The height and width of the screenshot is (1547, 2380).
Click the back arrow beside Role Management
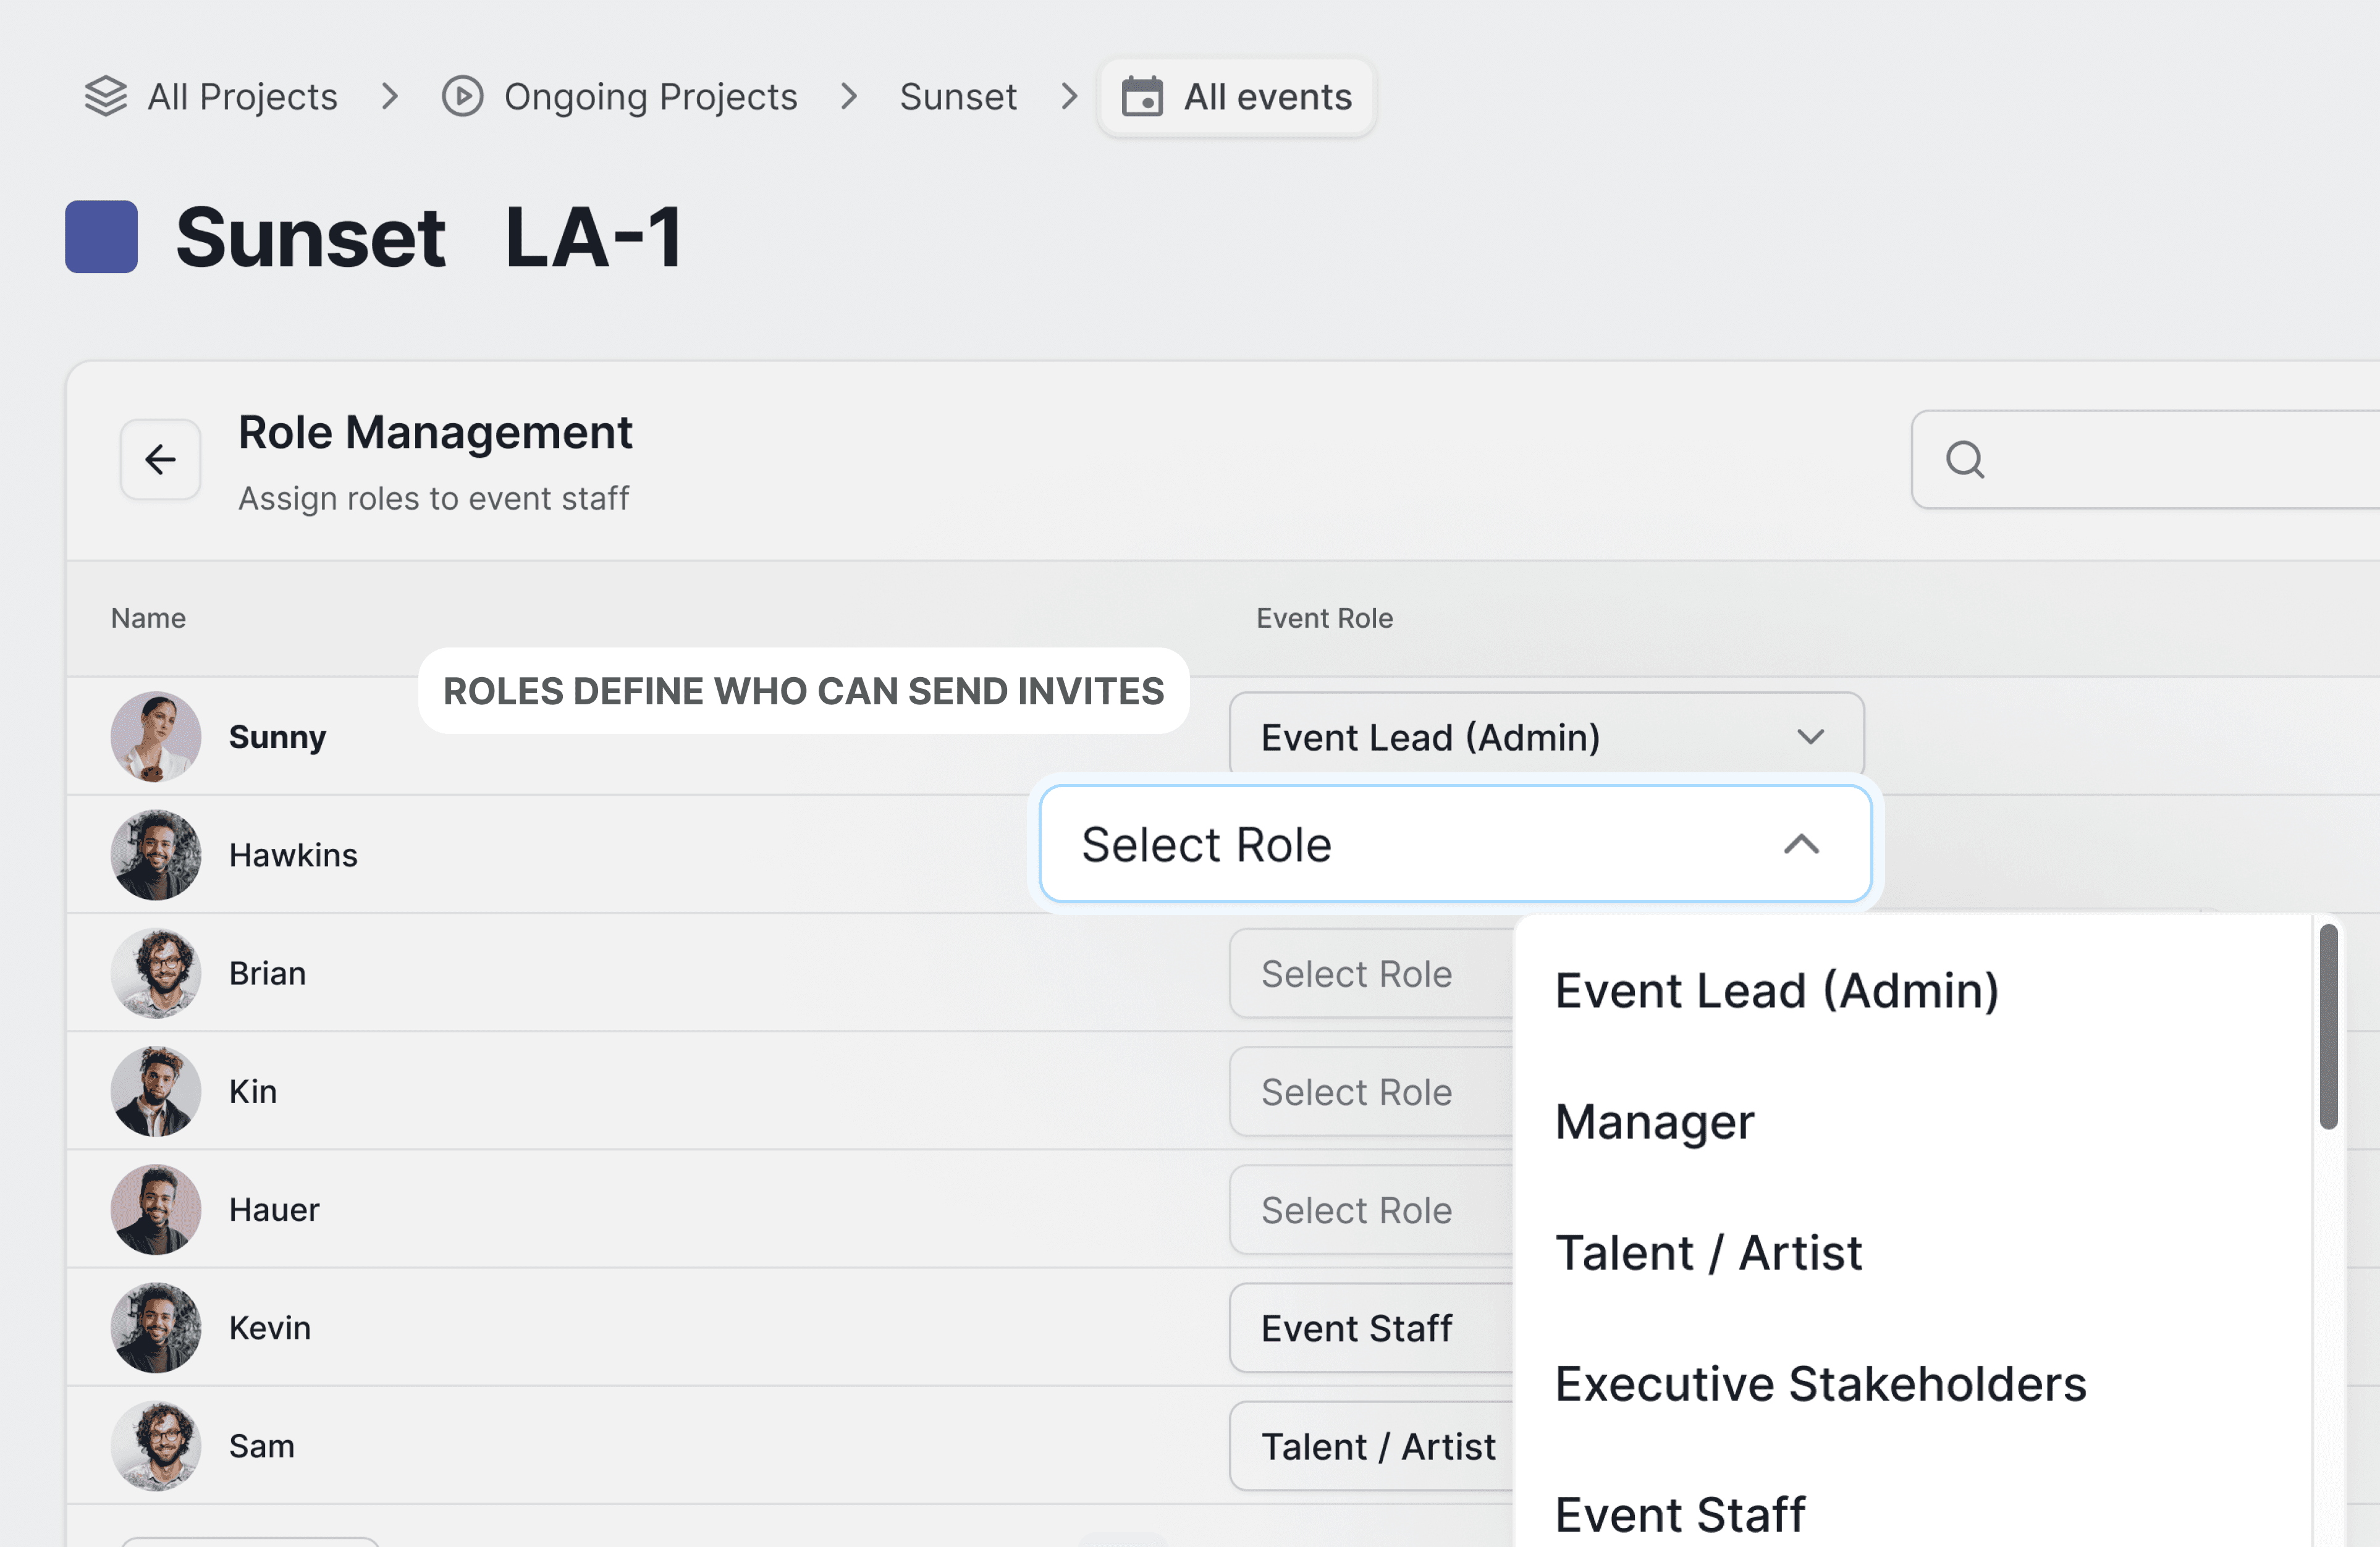tap(160, 459)
